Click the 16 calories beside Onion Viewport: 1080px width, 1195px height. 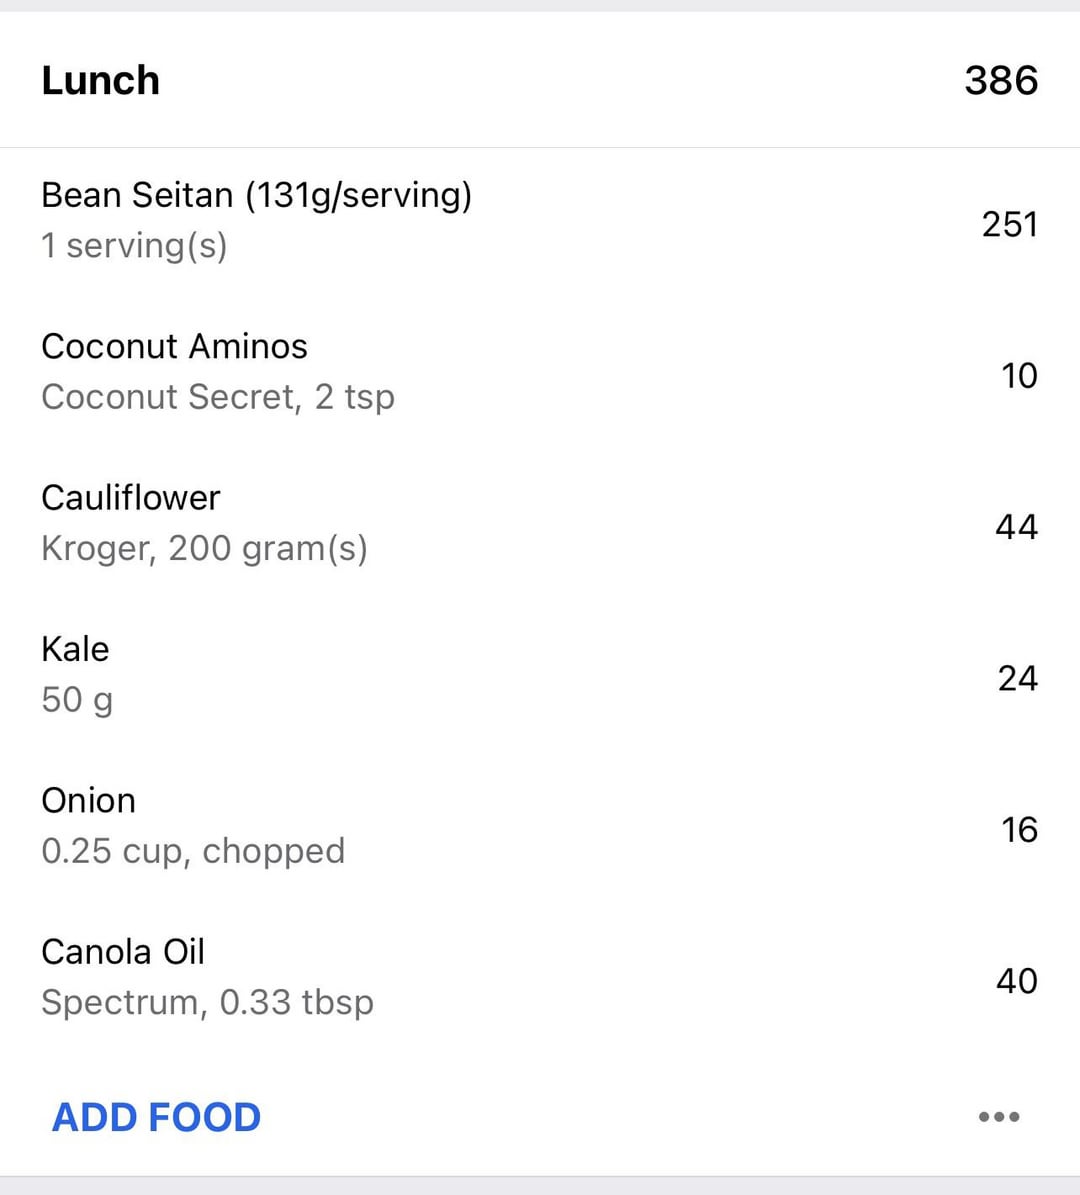pyautogui.click(x=1019, y=829)
